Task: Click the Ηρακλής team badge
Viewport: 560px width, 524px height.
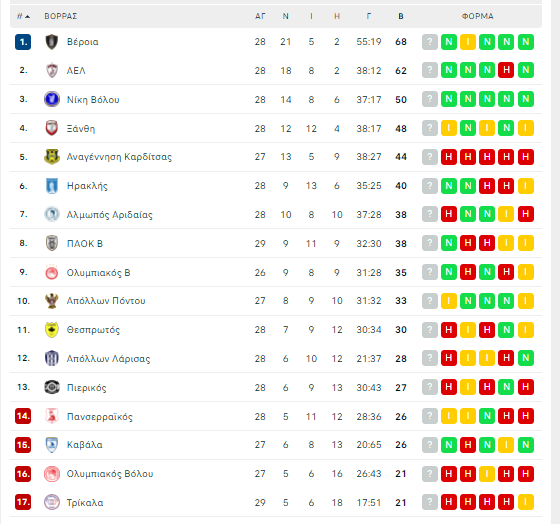Action: click(x=52, y=186)
